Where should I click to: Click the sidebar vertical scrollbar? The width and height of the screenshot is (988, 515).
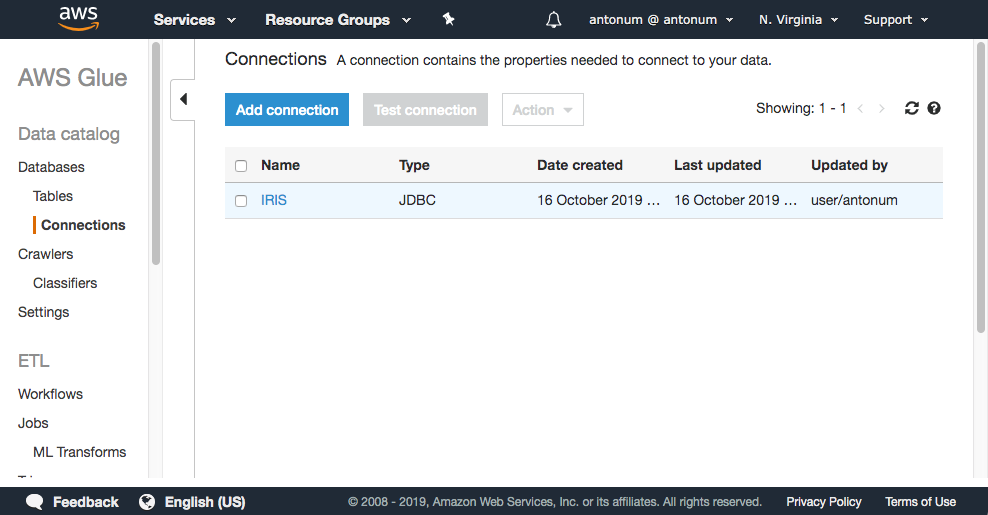click(x=156, y=153)
